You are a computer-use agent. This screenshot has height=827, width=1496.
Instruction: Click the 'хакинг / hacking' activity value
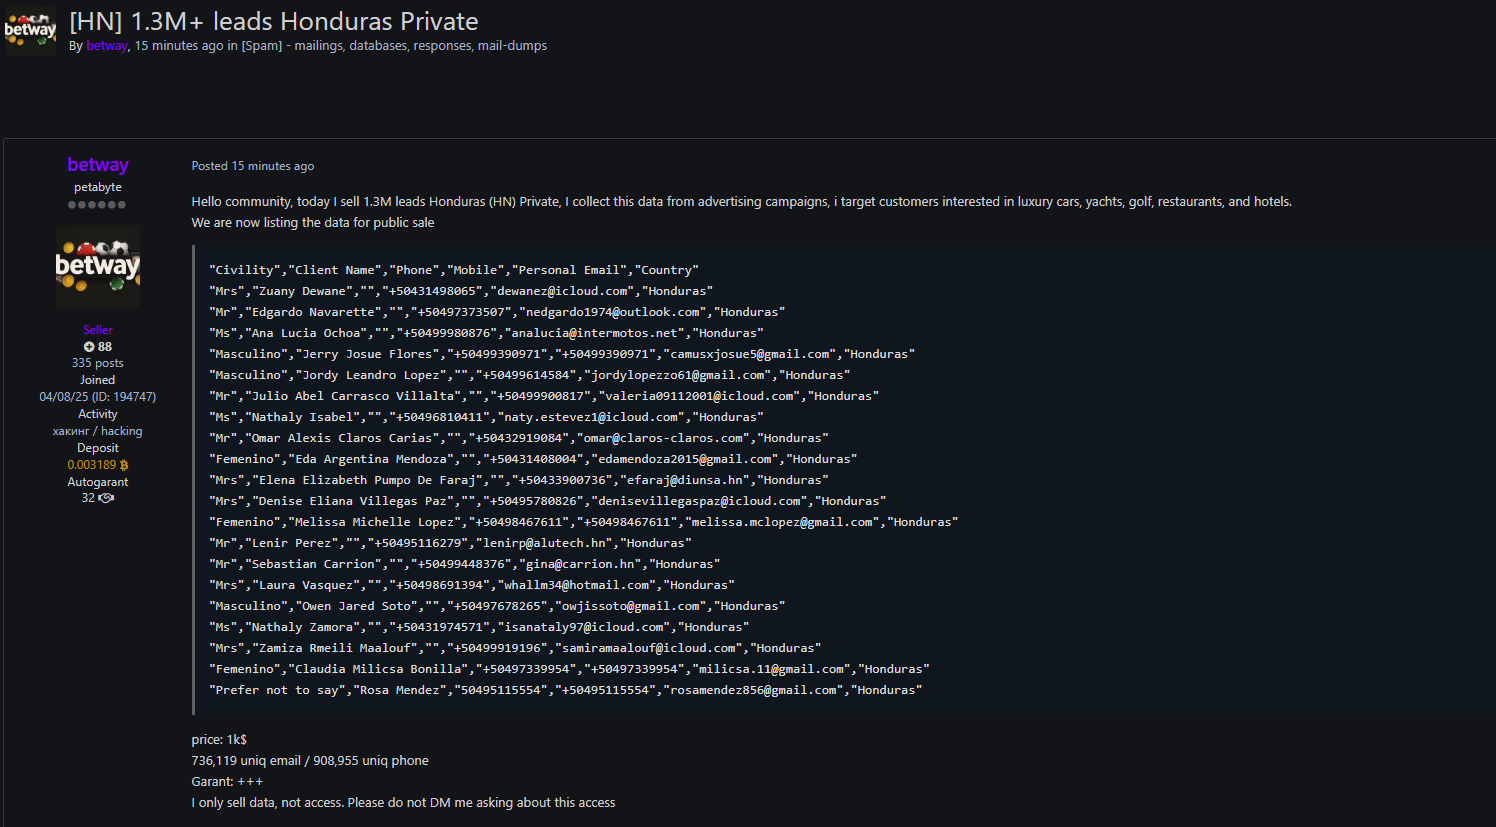[x=98, y=431]
